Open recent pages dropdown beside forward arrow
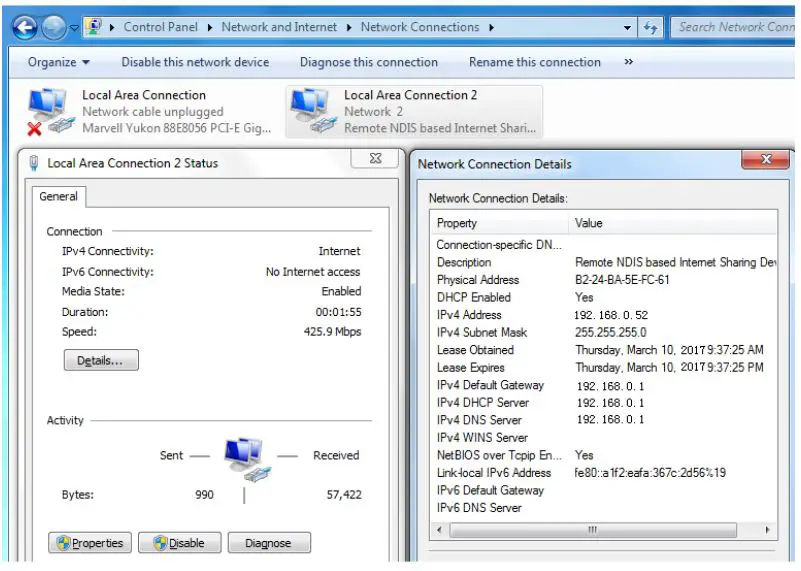 (x=74, y=28)
